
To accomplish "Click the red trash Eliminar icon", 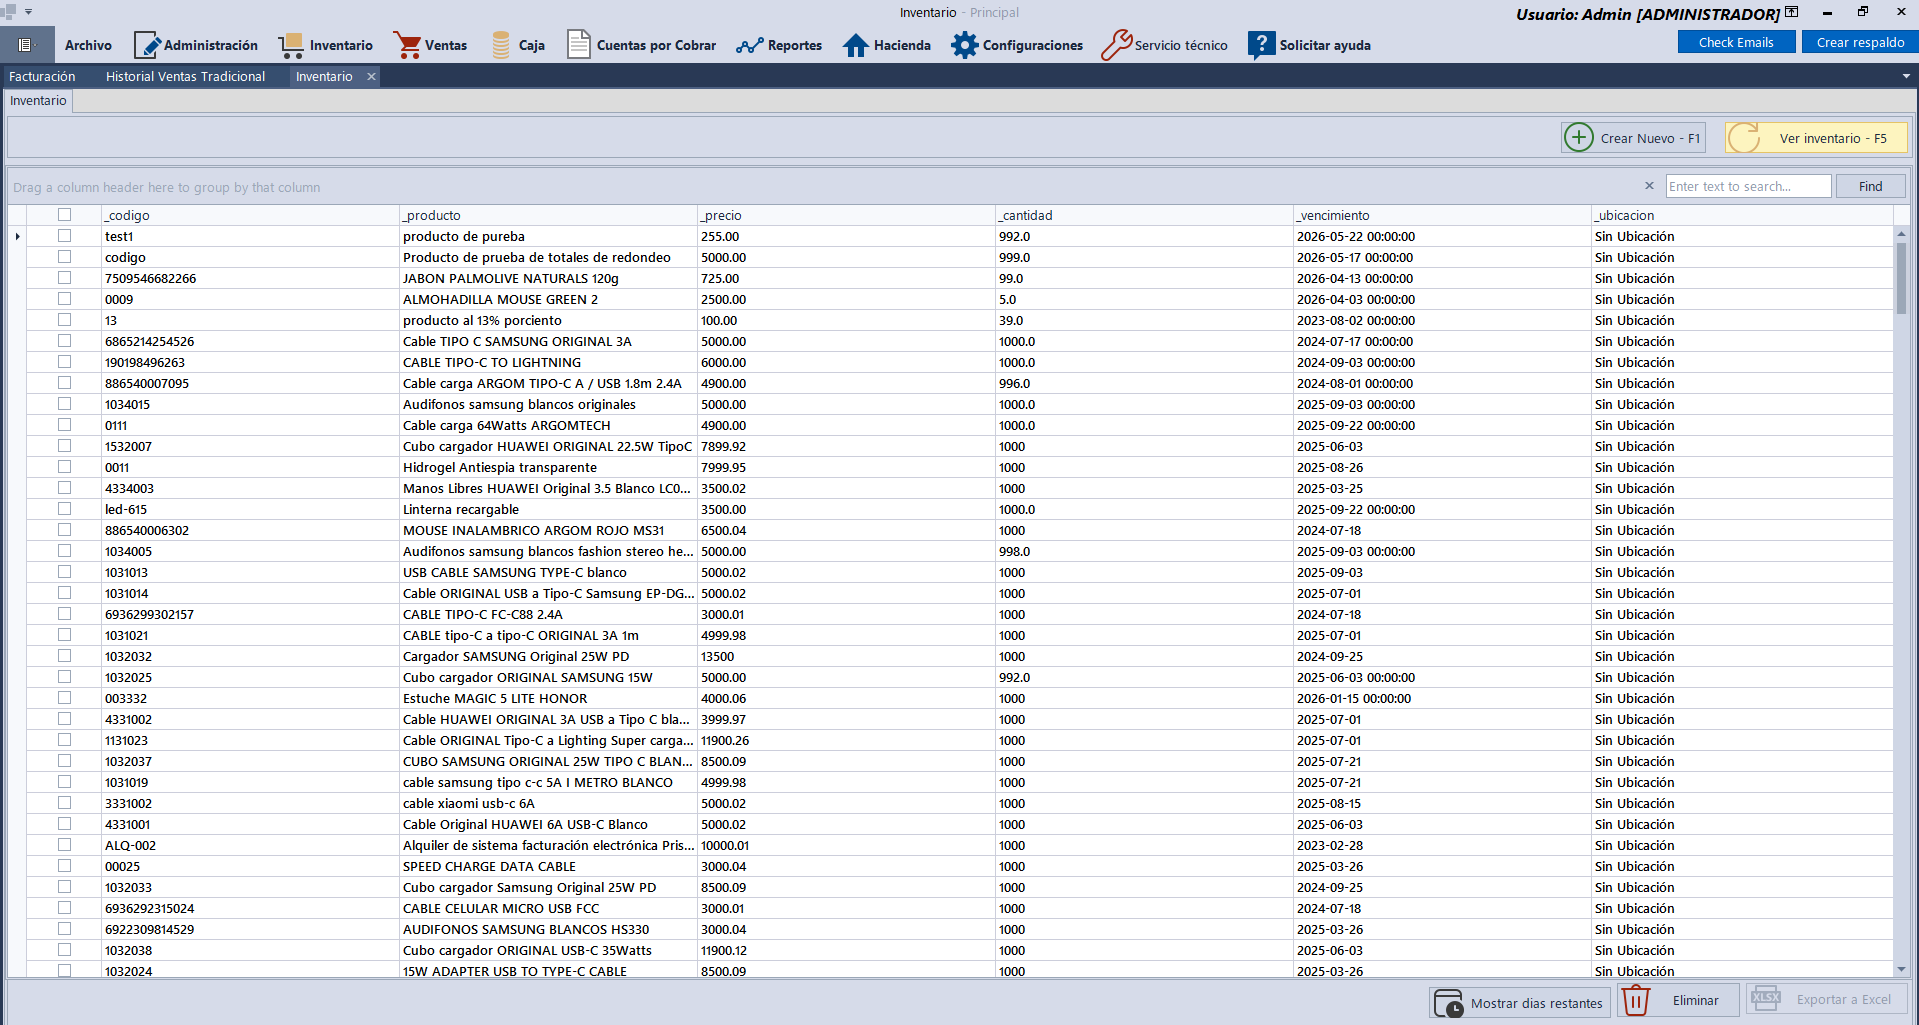I will tap(1636, 1000).
